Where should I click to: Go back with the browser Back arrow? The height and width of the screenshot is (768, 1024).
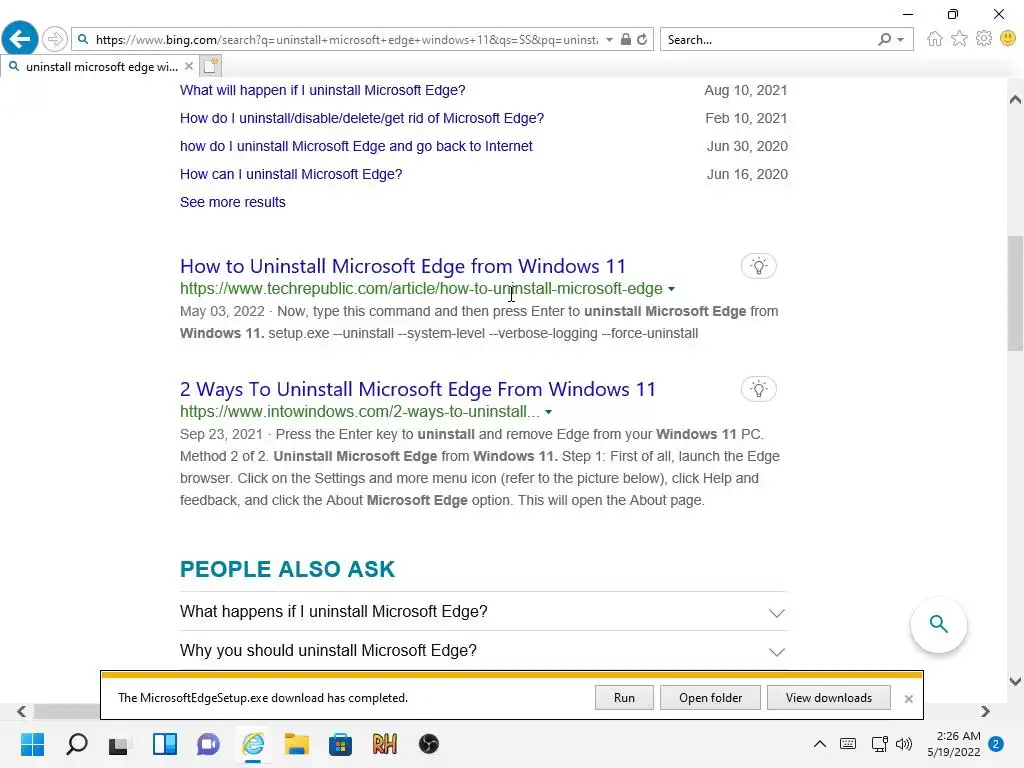(x=20, y=39)
